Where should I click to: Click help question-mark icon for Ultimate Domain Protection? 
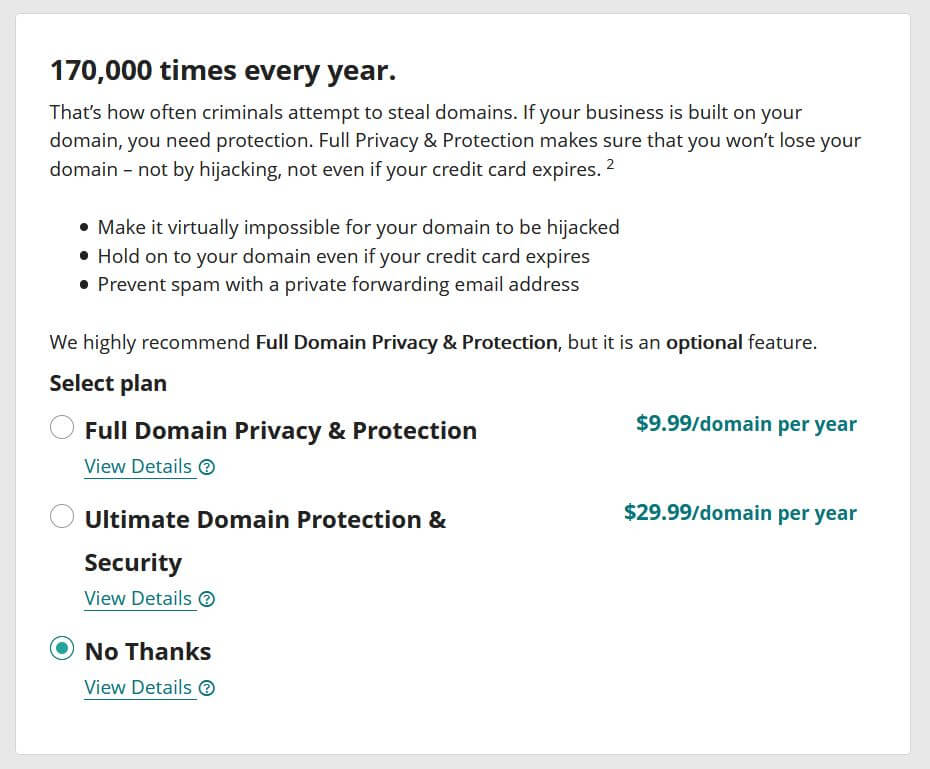point(206,599)
